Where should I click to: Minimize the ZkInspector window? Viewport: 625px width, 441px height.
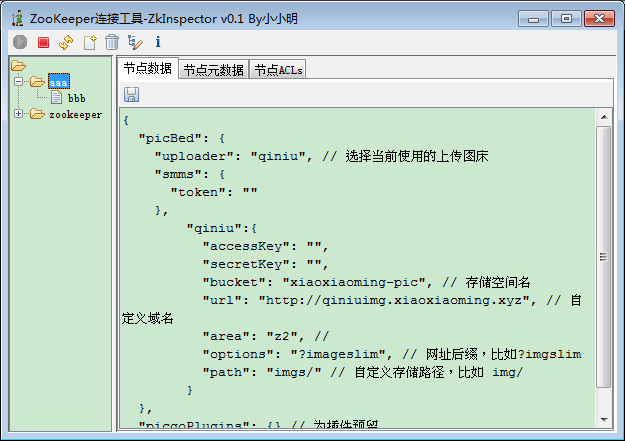click(x=533, y=19)
